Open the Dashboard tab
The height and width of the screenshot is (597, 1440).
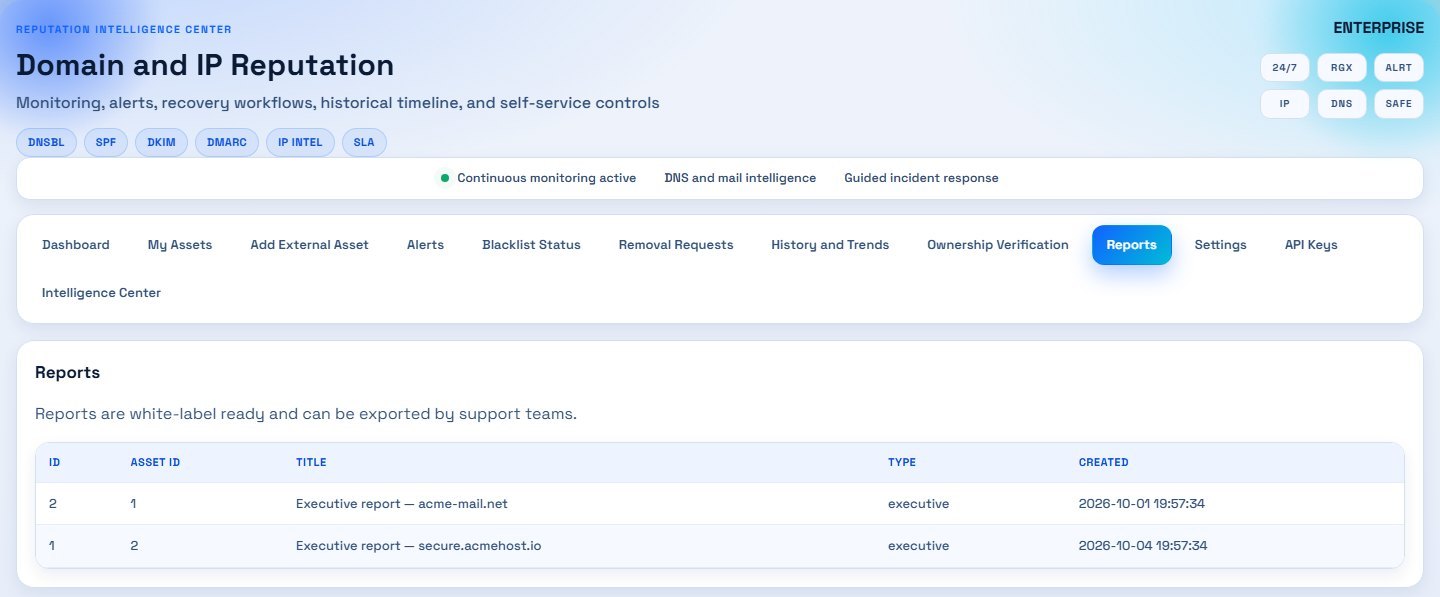tap(76, 245)
